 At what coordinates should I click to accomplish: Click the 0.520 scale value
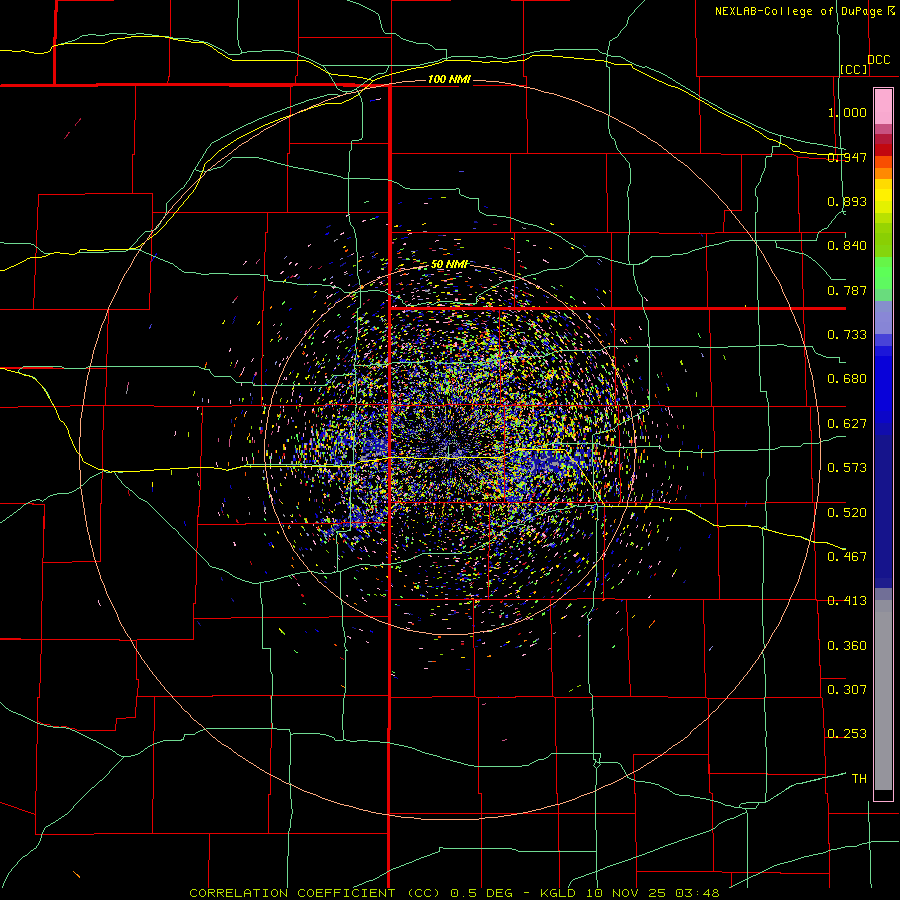(x=847, y=513)
